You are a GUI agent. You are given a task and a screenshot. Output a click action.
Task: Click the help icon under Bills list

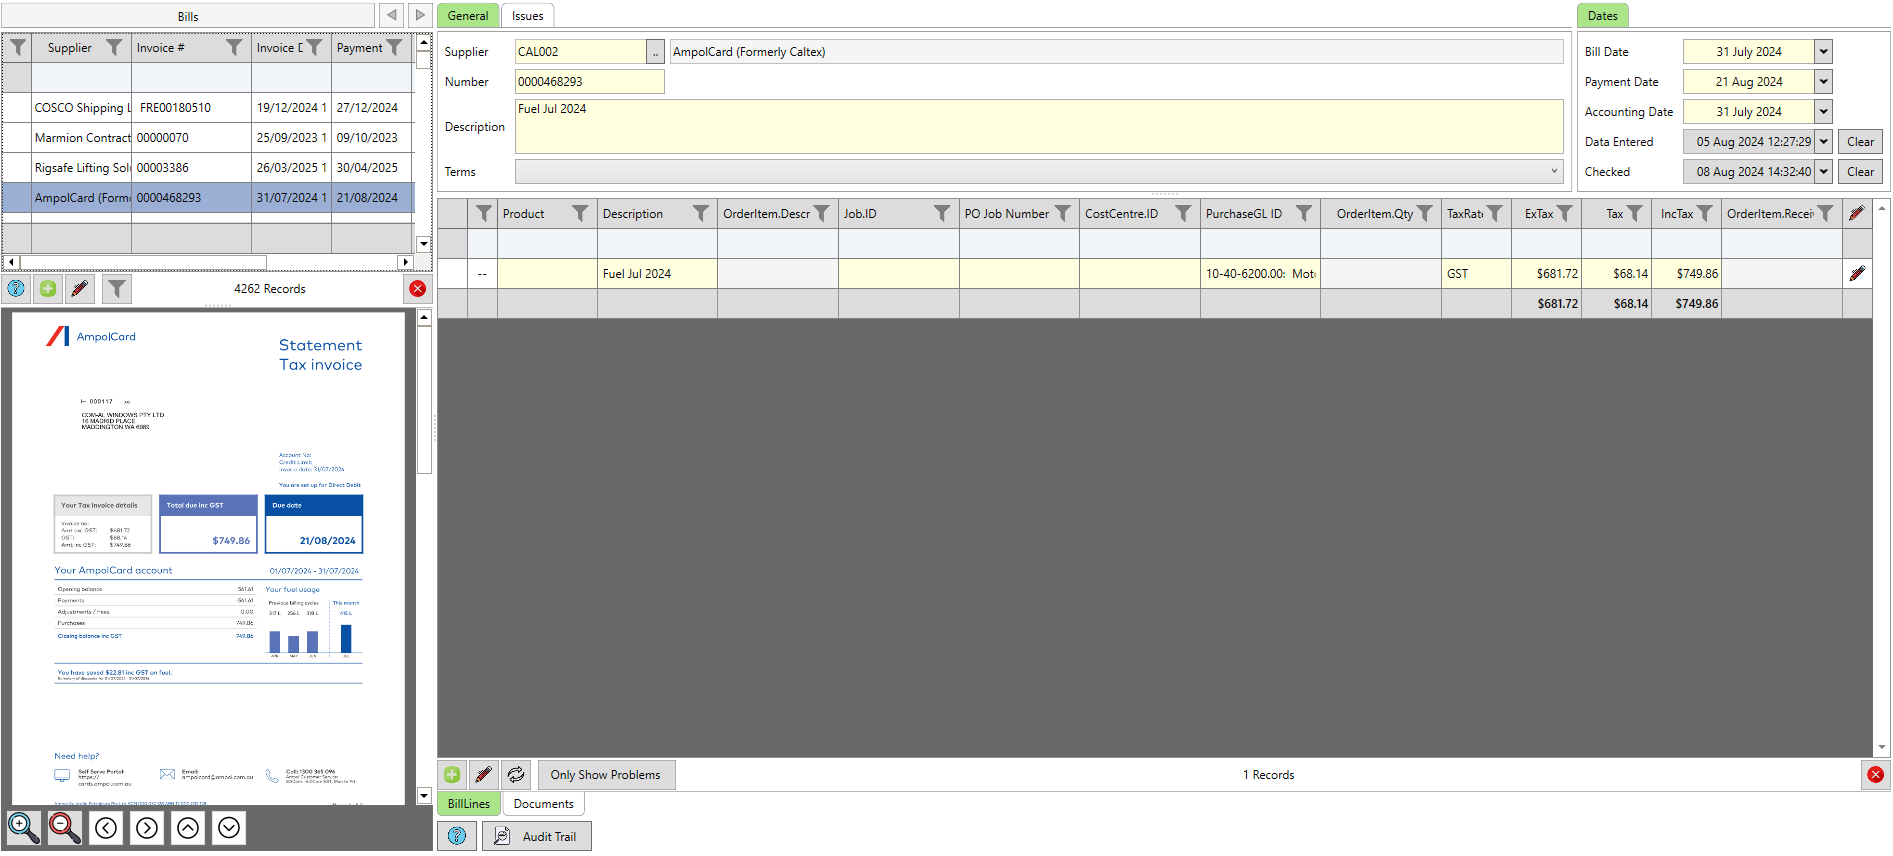pyautogui.click(x=16, y=289)
